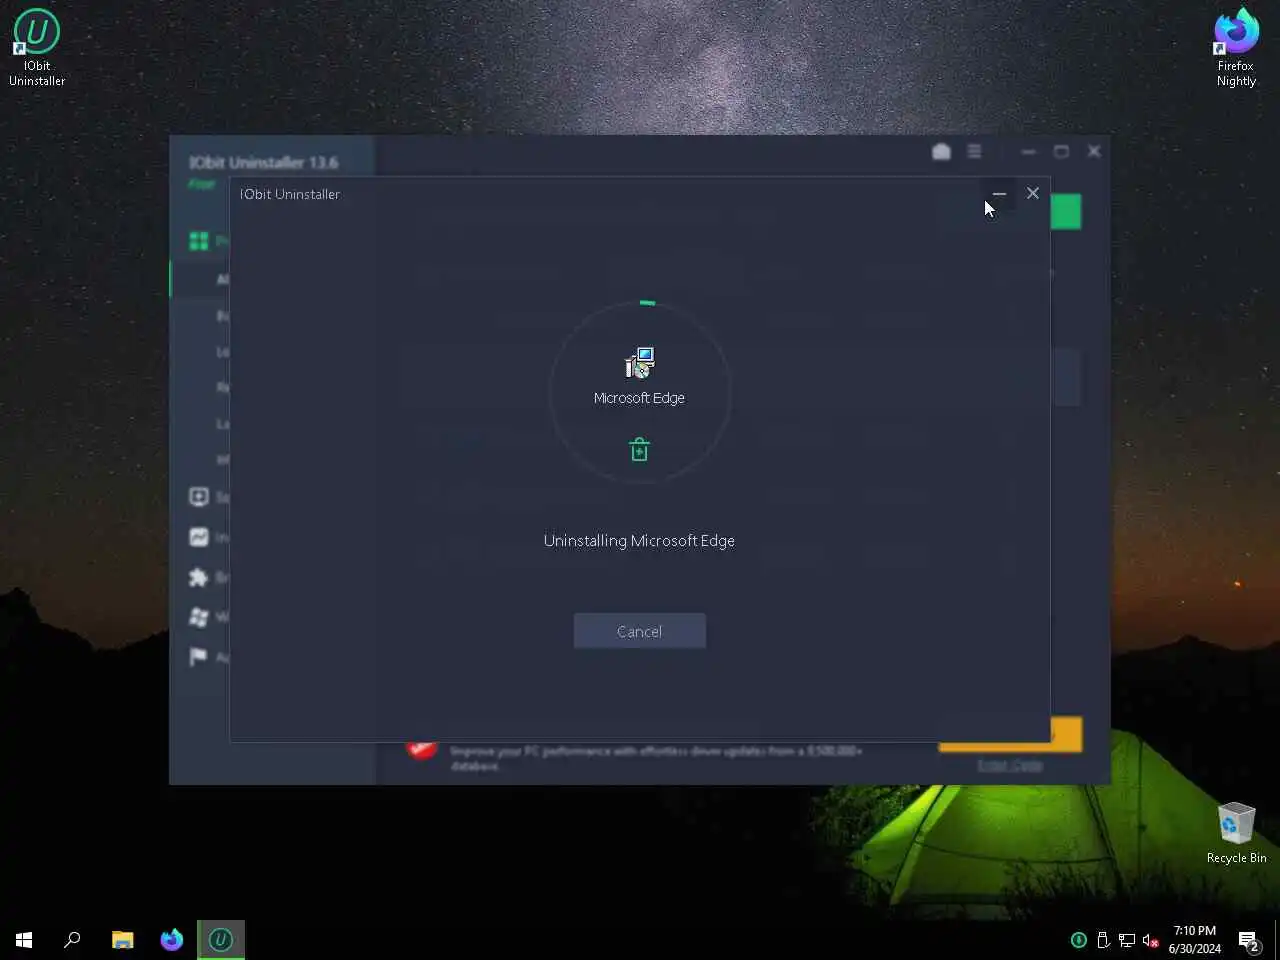Image resolution: width=1280 pixels, height=960 pixels.
Task: Open the IObit Uninstaller desktop shortcut
Action: [x=37, y=47]
